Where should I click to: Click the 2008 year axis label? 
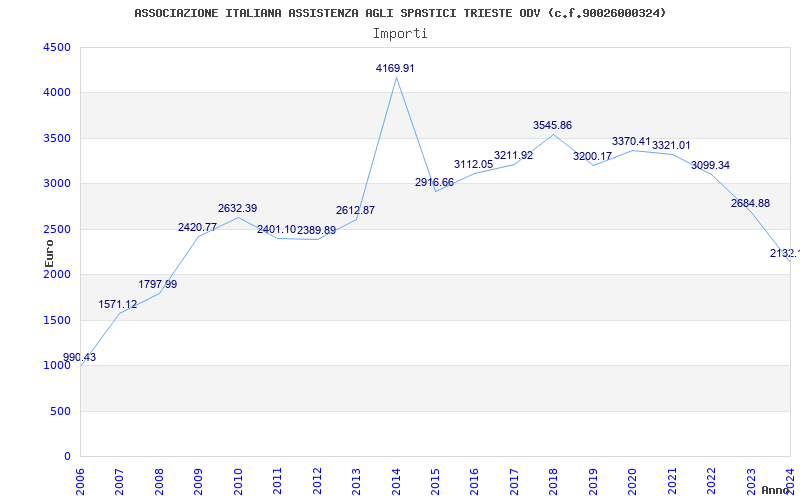(x=159, y=482)
